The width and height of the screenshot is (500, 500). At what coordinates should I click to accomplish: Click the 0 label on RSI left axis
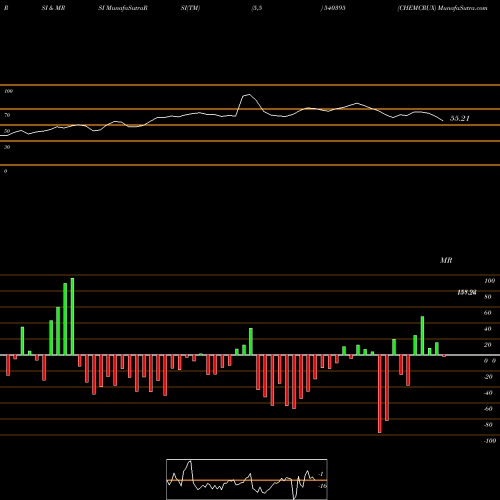point(5,171)
